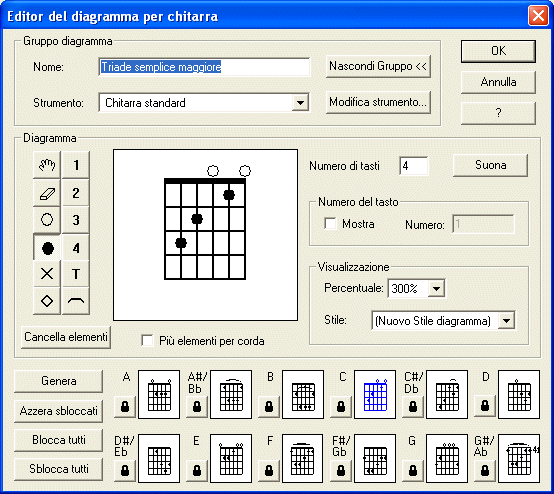Select the G chord diagram thumbnail
The image size is (554, 494).
(447, 458)
